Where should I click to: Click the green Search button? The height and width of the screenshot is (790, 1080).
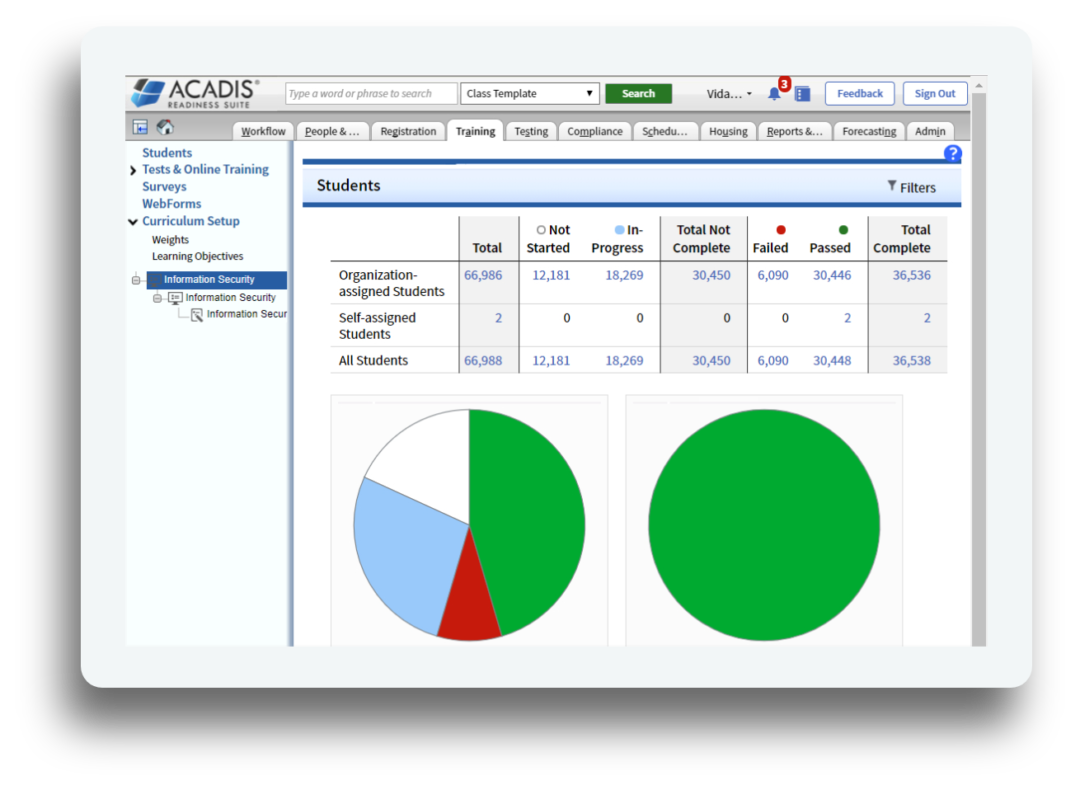point(638,92)
